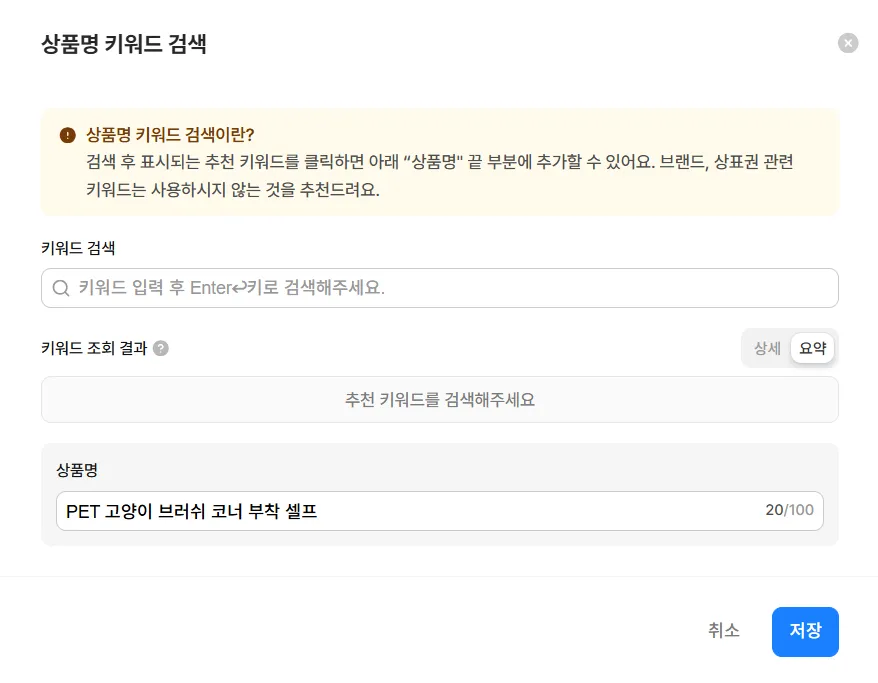Click the 취소 button
The image size is (878, 683).
[x=724, y=631]
